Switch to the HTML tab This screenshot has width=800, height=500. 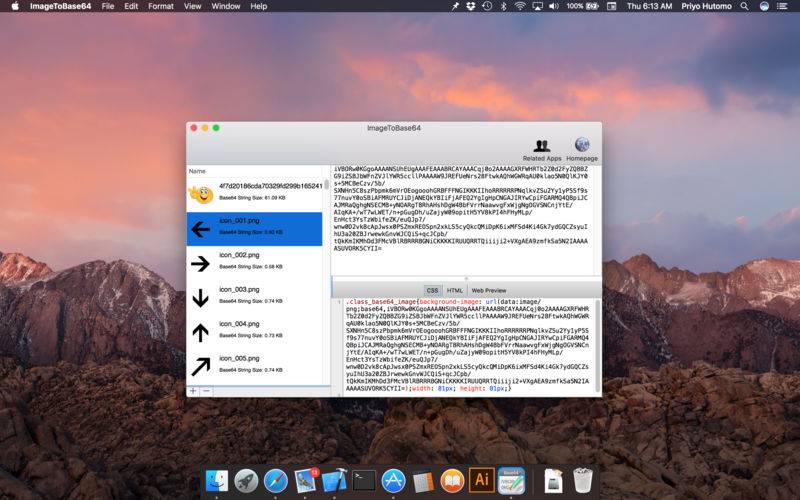pos(455,290)
